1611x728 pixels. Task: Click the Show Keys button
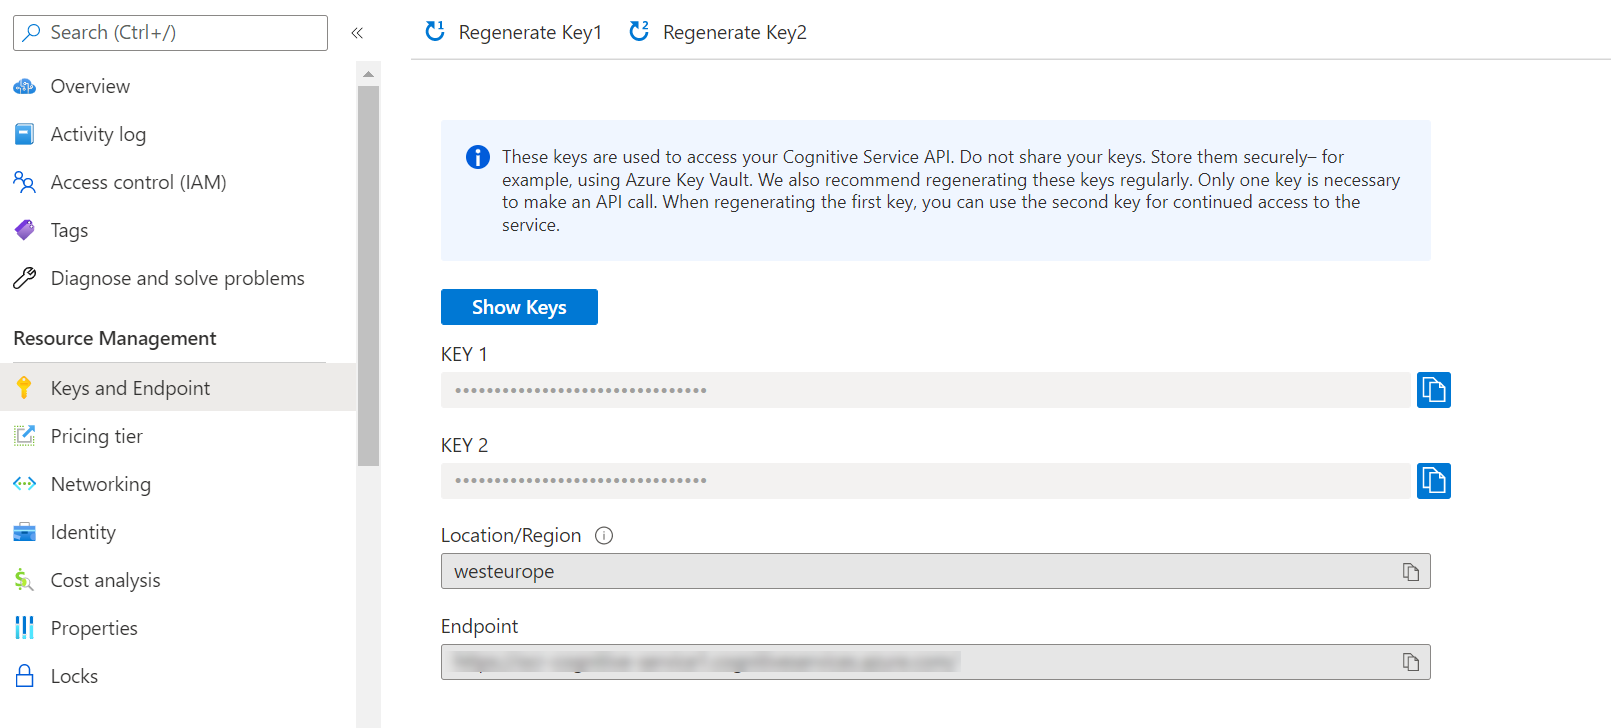coord(519,307)
